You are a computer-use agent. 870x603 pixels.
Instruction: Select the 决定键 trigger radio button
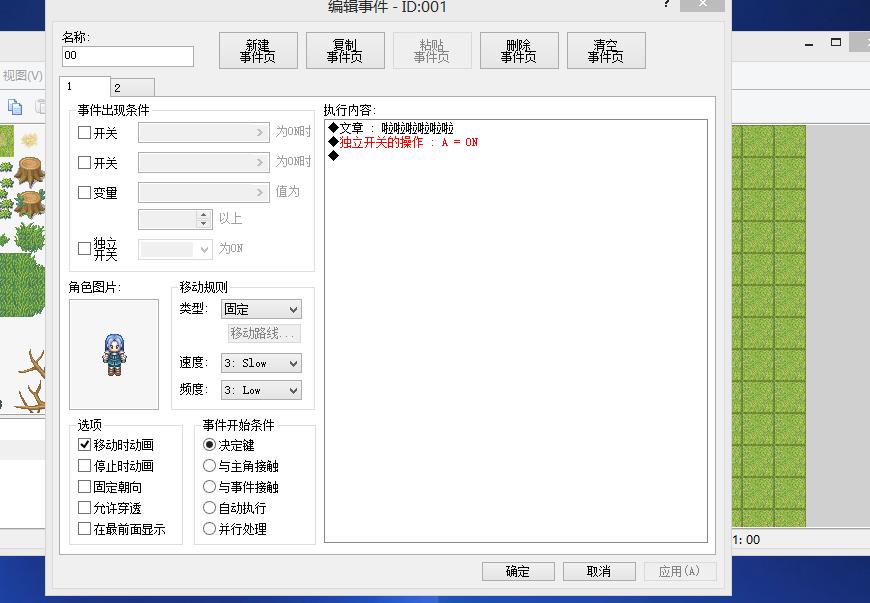pos(209,444)
